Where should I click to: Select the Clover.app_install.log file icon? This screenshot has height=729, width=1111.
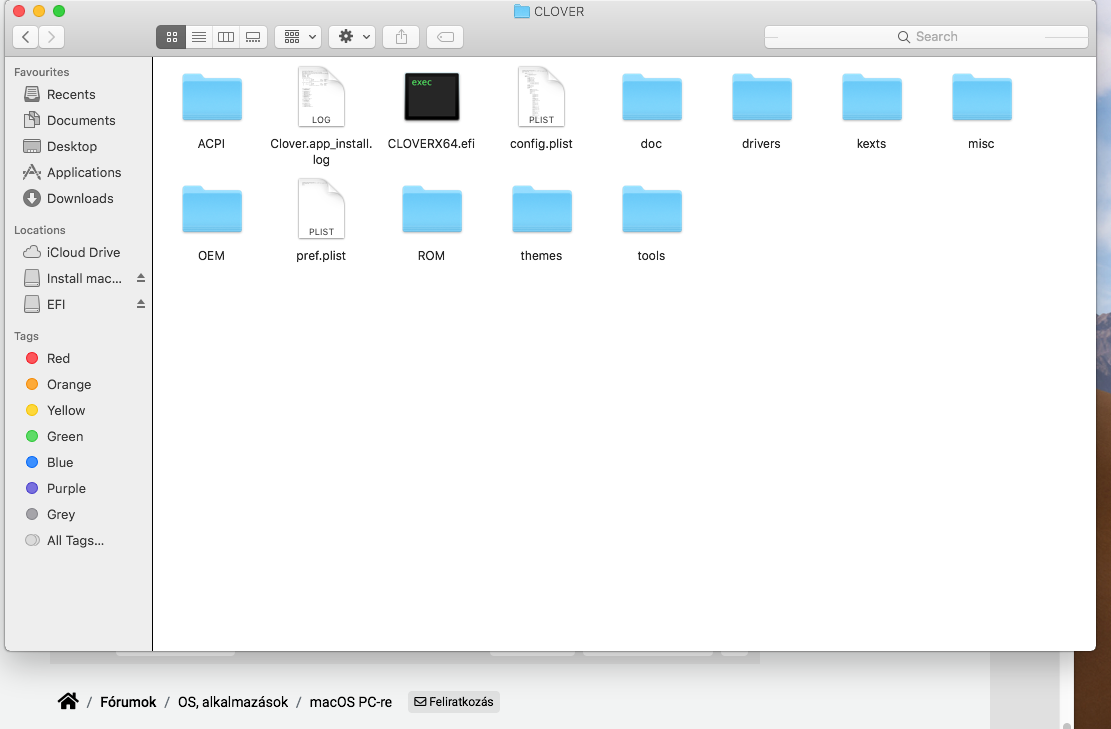point(321,97)
